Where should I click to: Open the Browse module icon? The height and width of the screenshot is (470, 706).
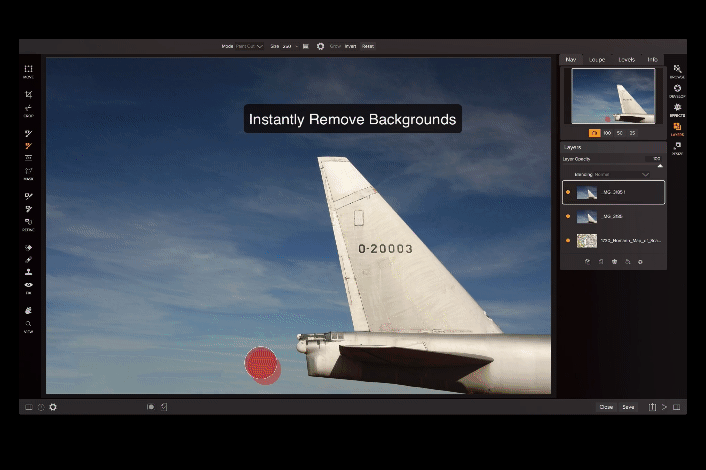pos(677,69)
